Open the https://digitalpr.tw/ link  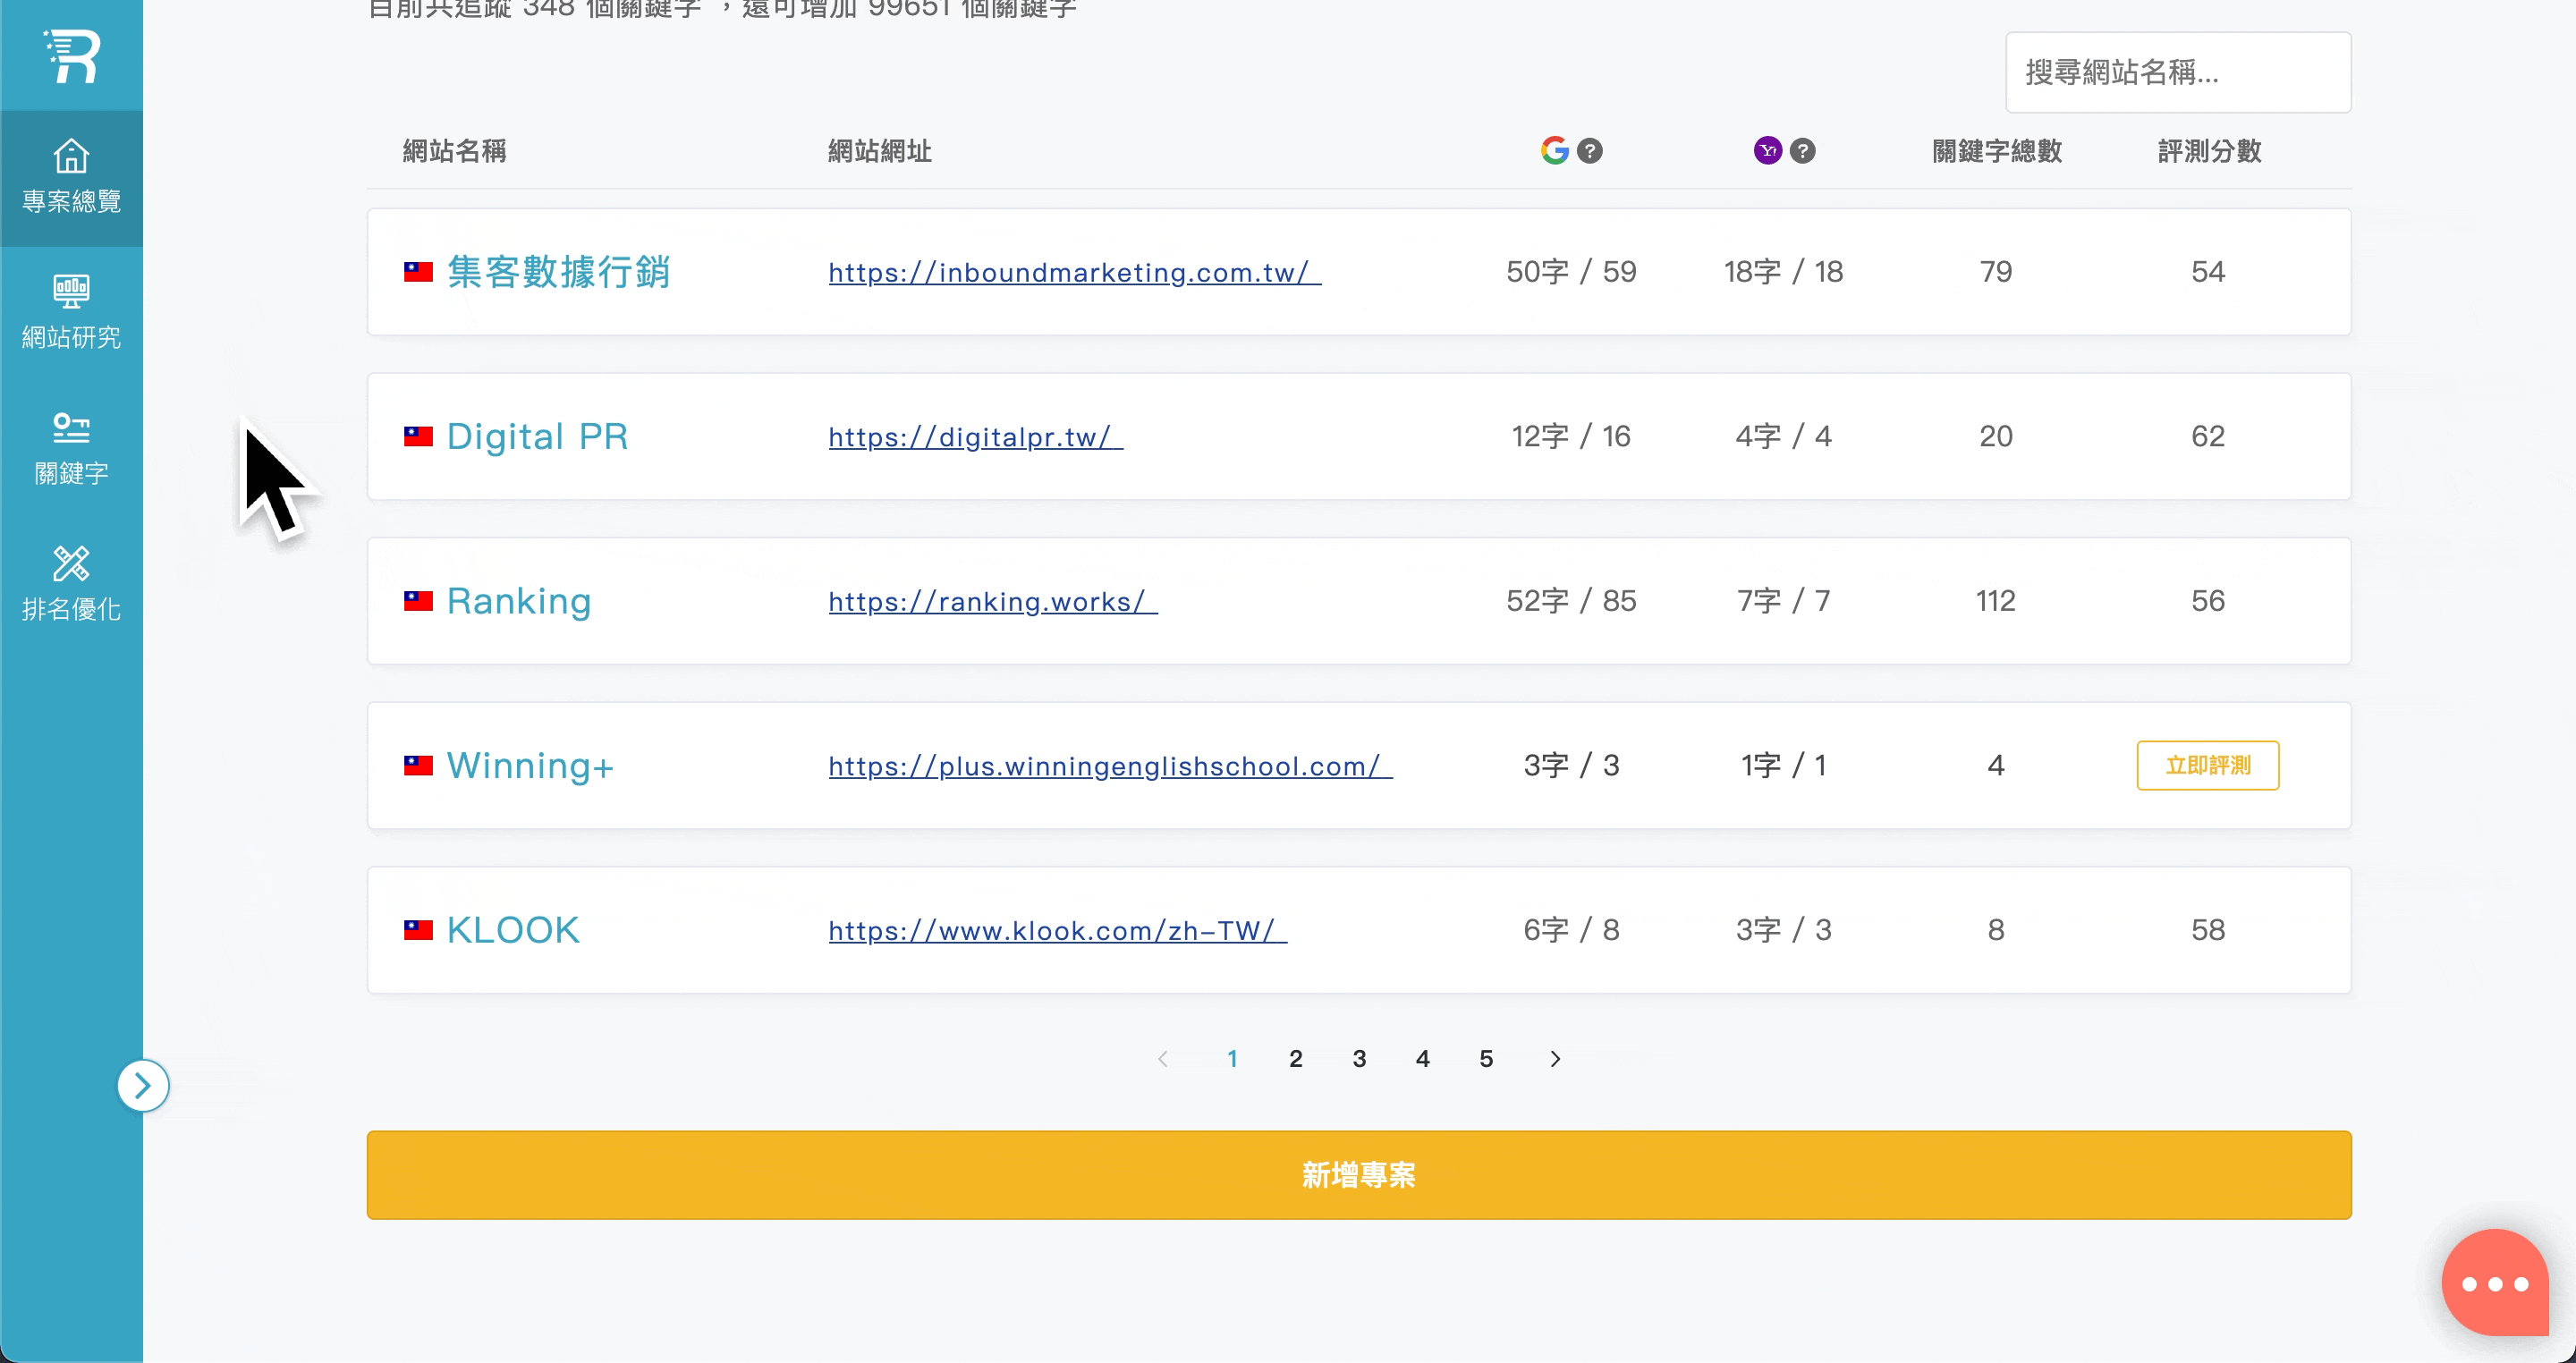tap(975, 437)
